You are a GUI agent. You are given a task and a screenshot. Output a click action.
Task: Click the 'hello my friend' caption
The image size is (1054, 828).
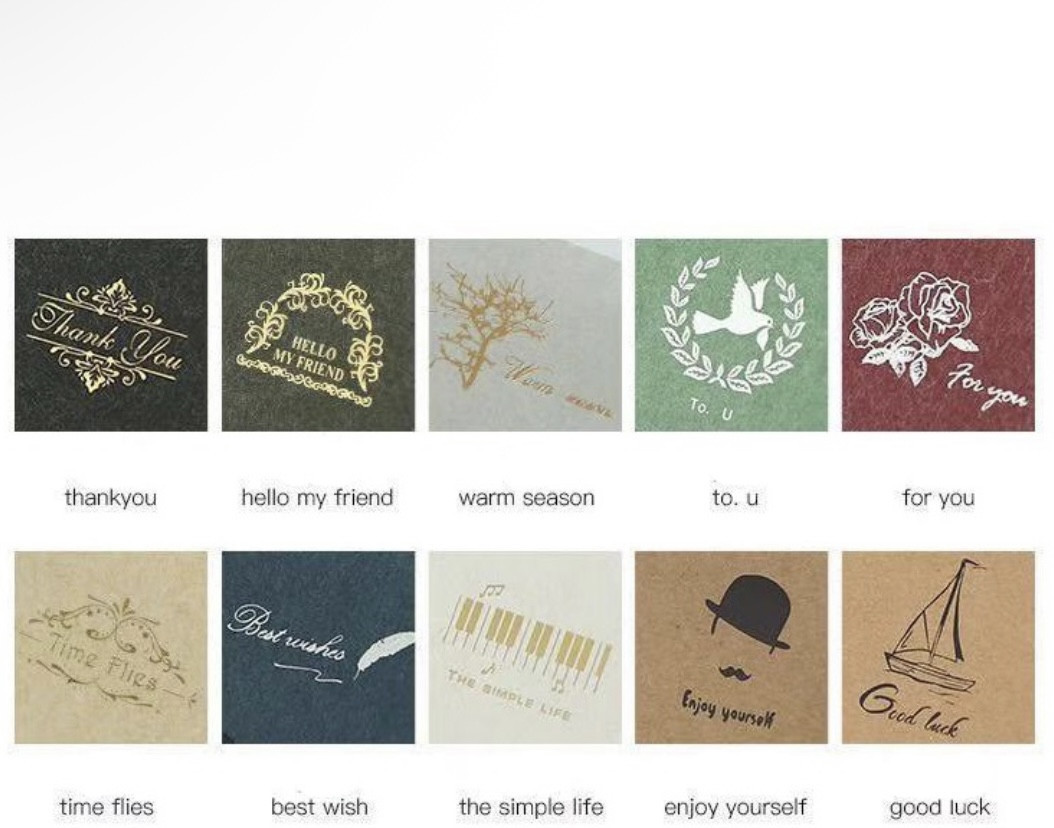tap(317, 498)
